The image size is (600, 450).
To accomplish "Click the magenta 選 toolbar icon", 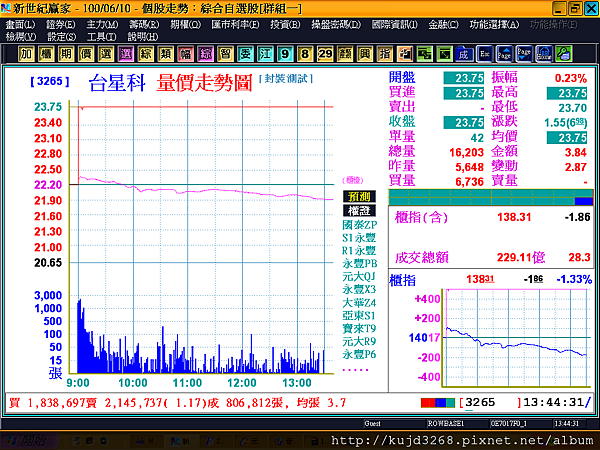I will pos(126,54).
